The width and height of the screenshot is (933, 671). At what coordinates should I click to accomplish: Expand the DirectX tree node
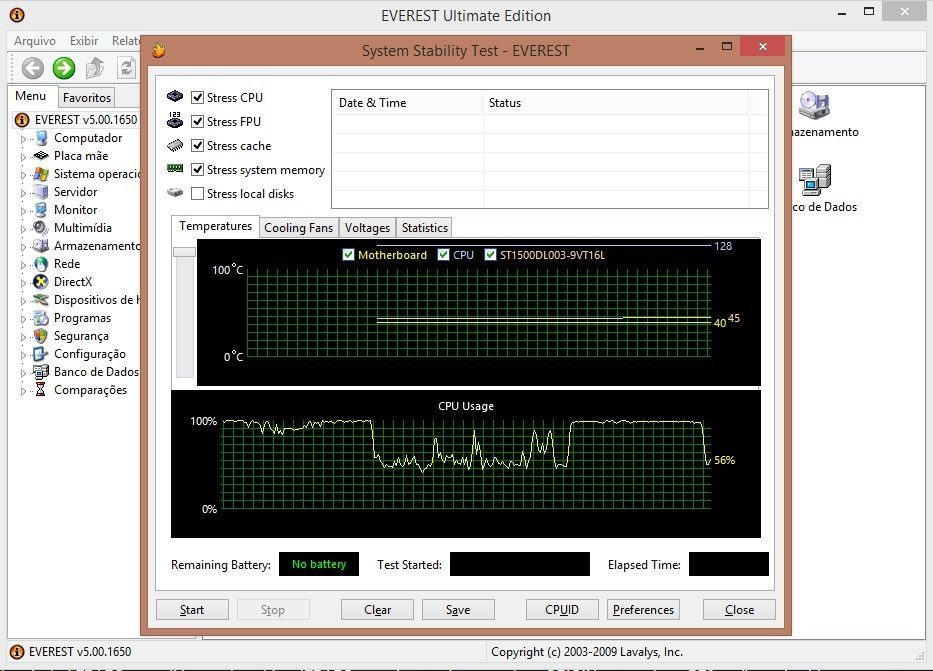tap(23, 283)
